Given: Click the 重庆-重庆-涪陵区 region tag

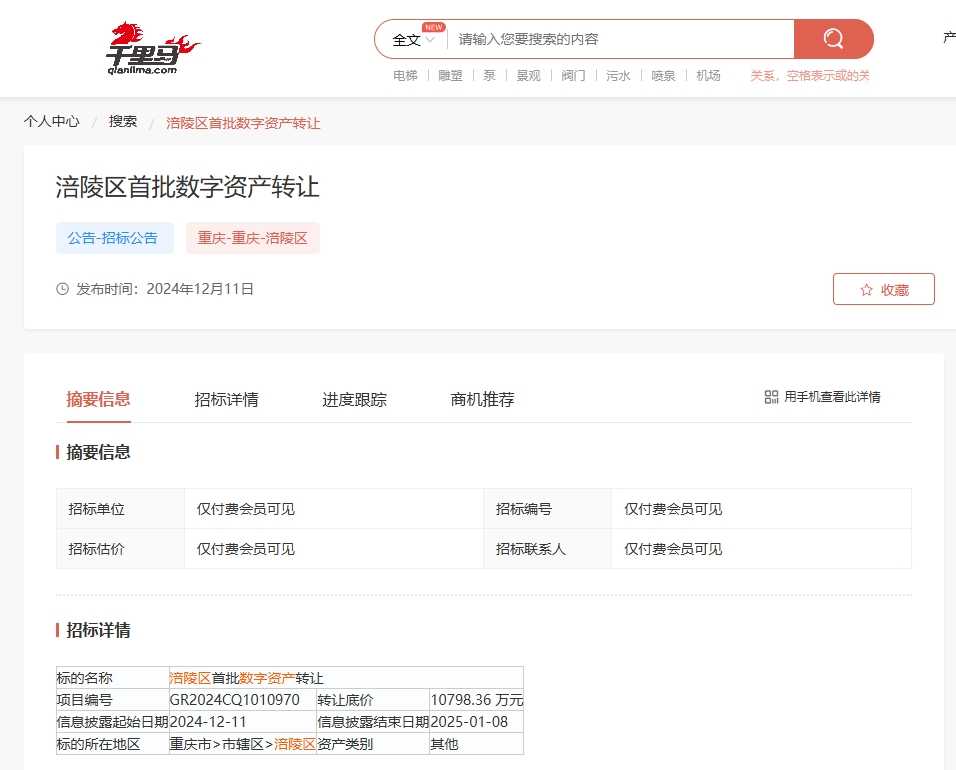Looking at the screenshot, I should click(x=252, y=238).
